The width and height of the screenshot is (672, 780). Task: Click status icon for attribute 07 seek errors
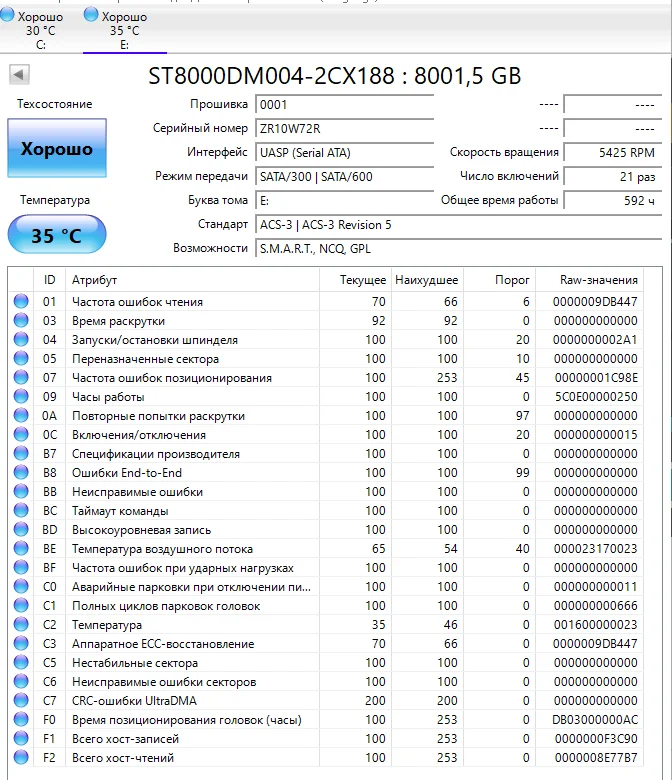(x=21, y=378)
